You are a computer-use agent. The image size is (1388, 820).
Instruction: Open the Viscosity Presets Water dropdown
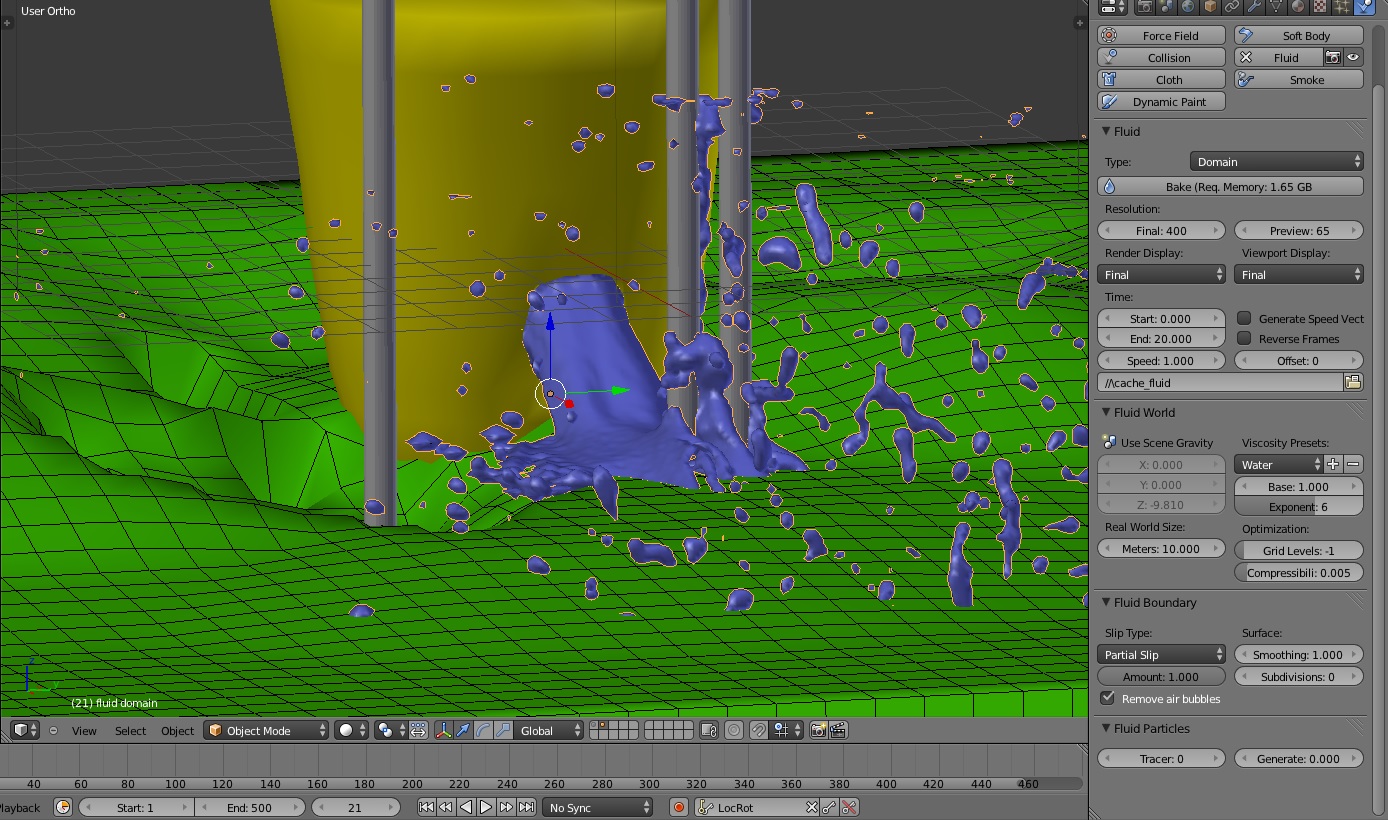1279,464
